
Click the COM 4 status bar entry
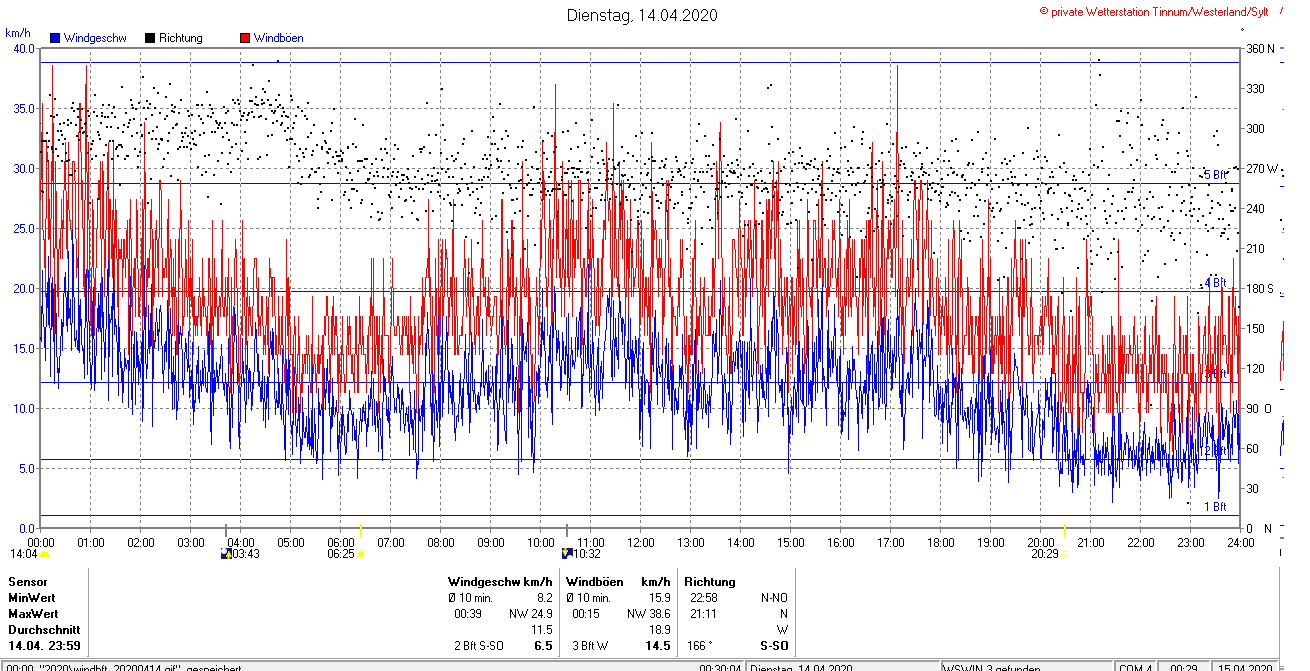pos(1134,668)
